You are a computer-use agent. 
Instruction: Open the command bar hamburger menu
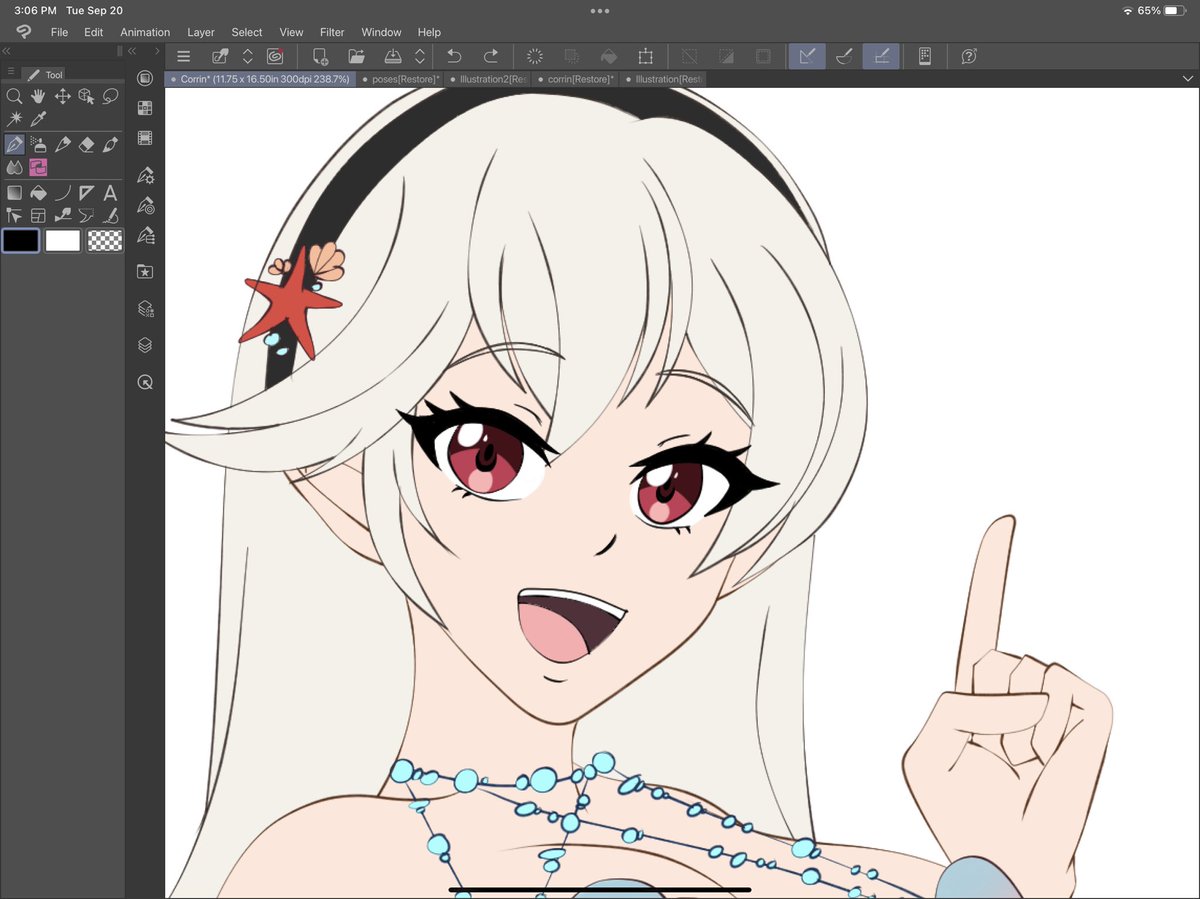[x=183, y=57]
